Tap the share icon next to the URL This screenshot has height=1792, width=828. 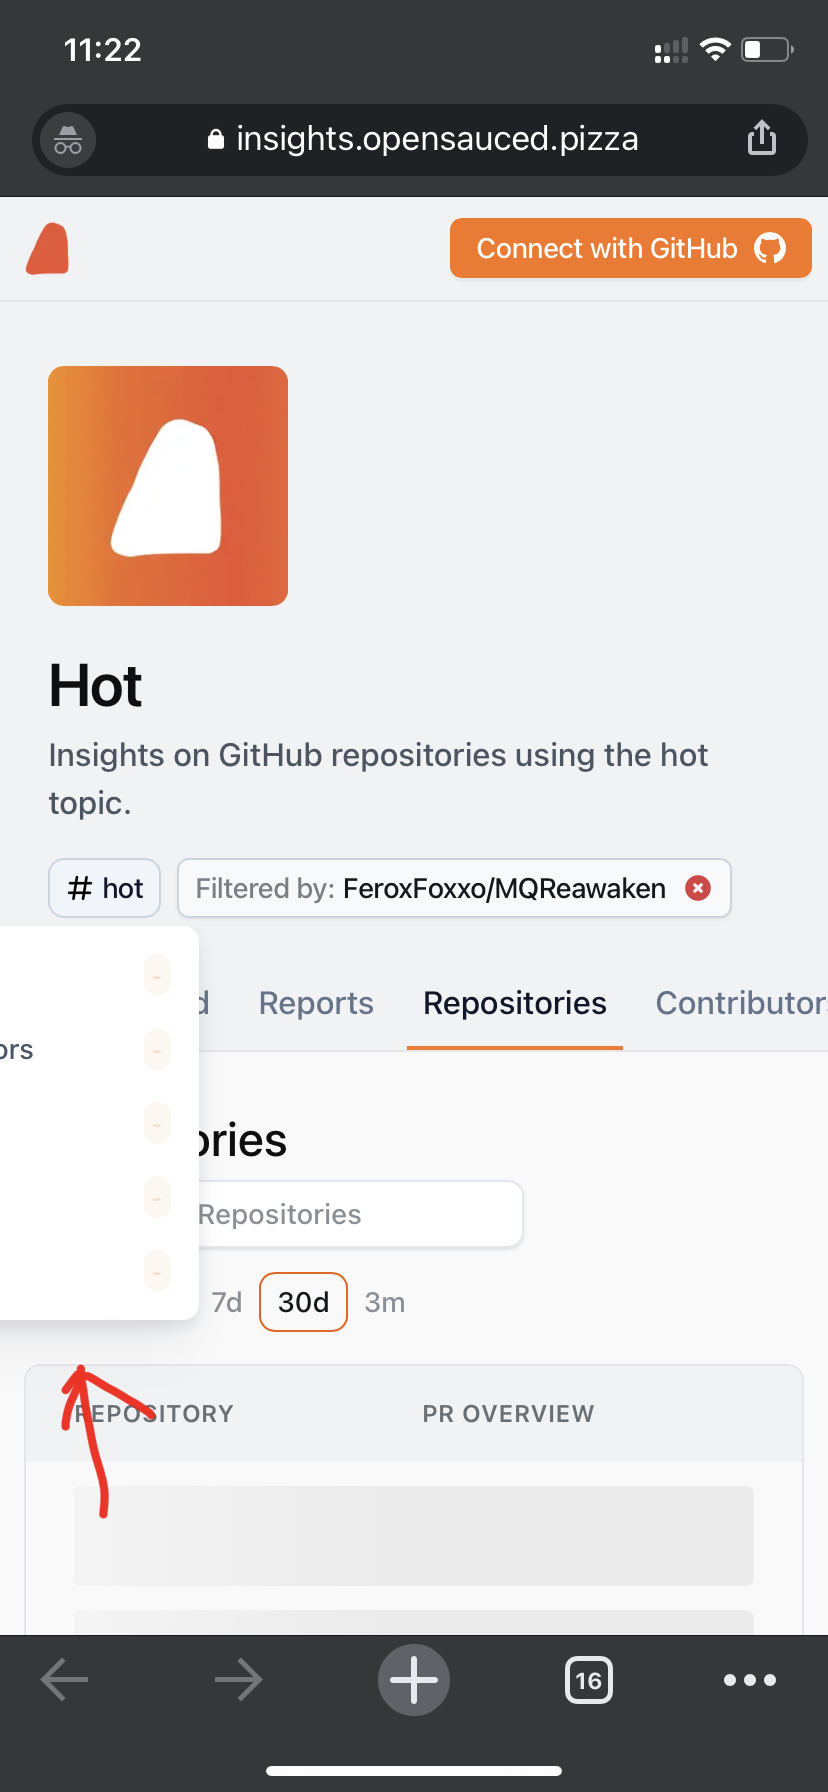click(x=762, y=138)
